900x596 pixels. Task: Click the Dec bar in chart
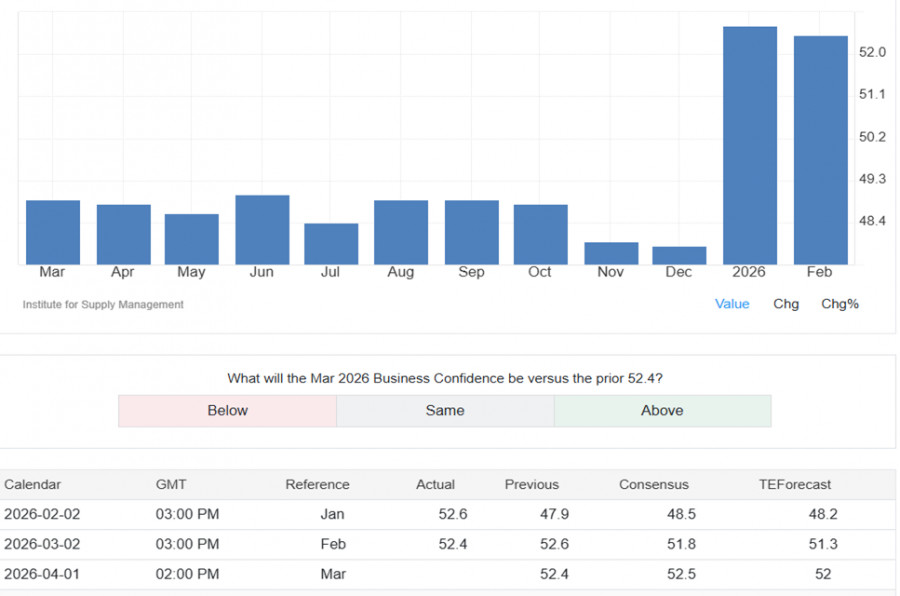point(679,255)
